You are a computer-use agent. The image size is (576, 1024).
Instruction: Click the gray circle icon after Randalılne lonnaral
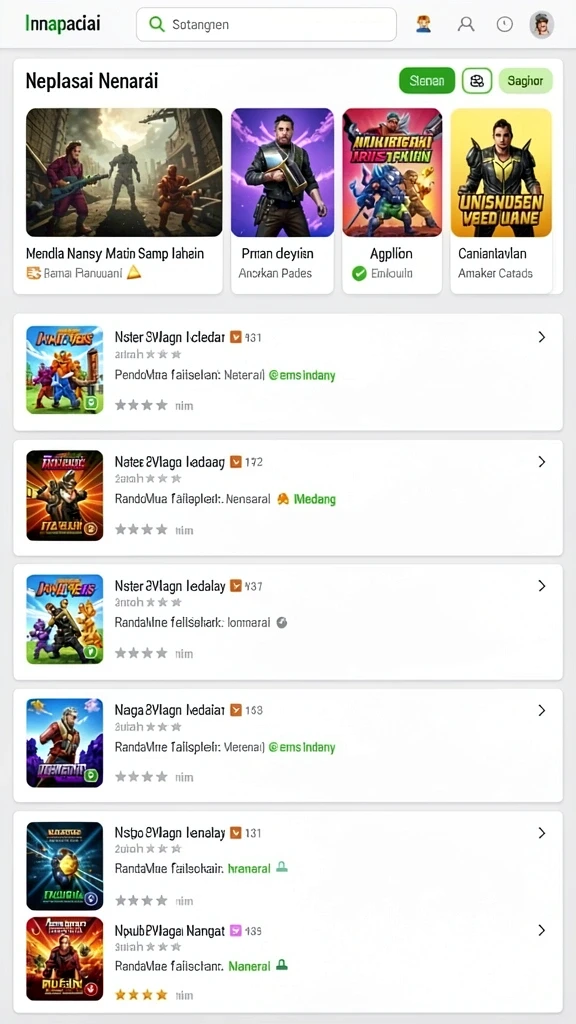282,622
